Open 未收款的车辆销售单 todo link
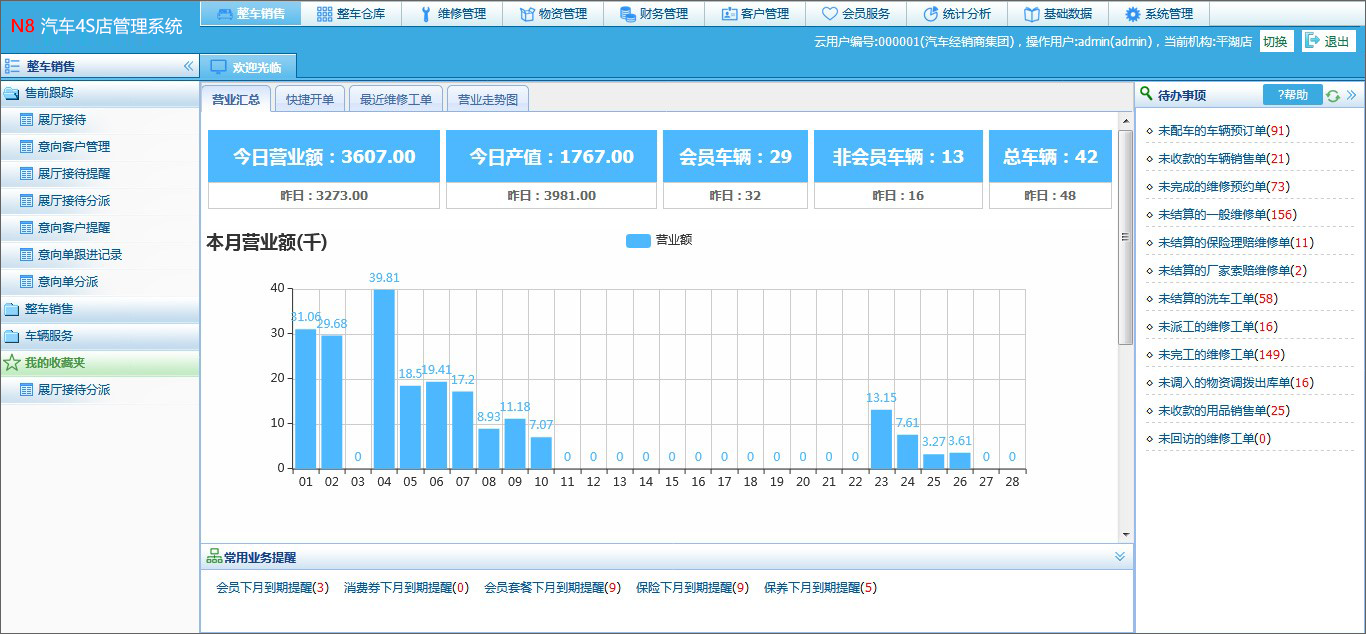Screen dimensions: 1366x634 coord(1223,159)
